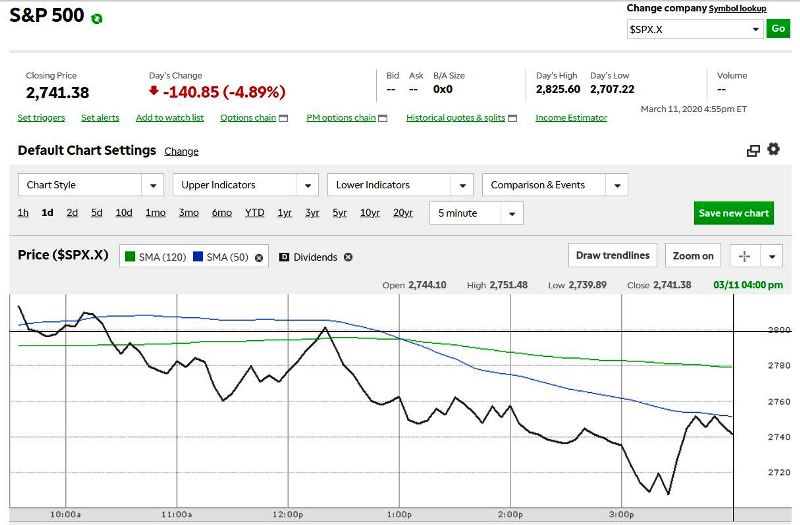Select the 6mo time range

point(222,213)
